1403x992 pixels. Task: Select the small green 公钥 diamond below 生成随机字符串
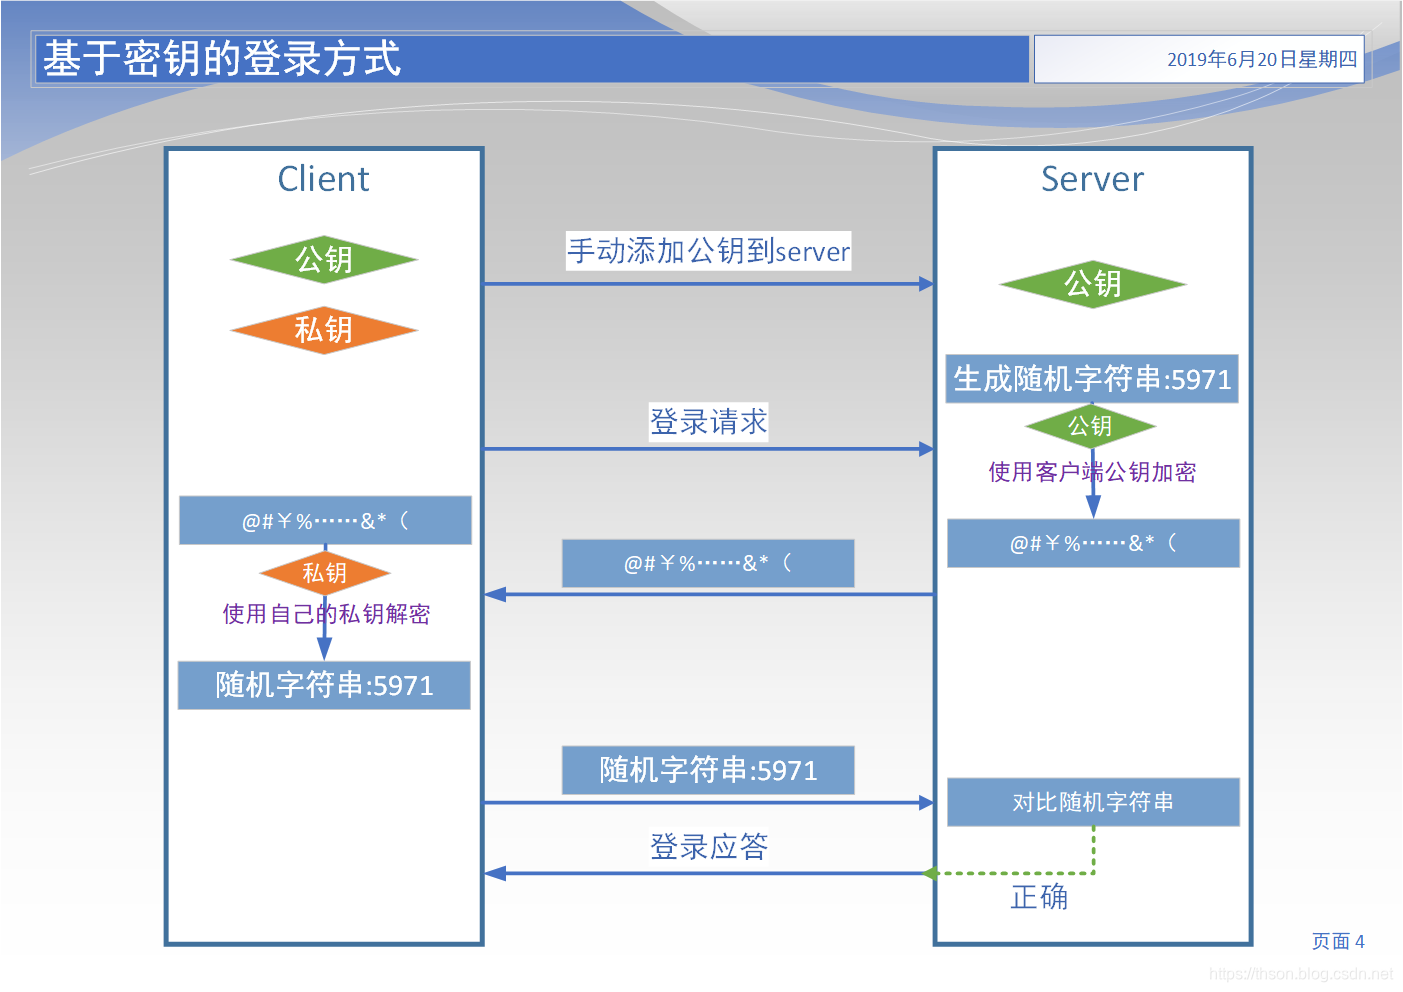1091,426
